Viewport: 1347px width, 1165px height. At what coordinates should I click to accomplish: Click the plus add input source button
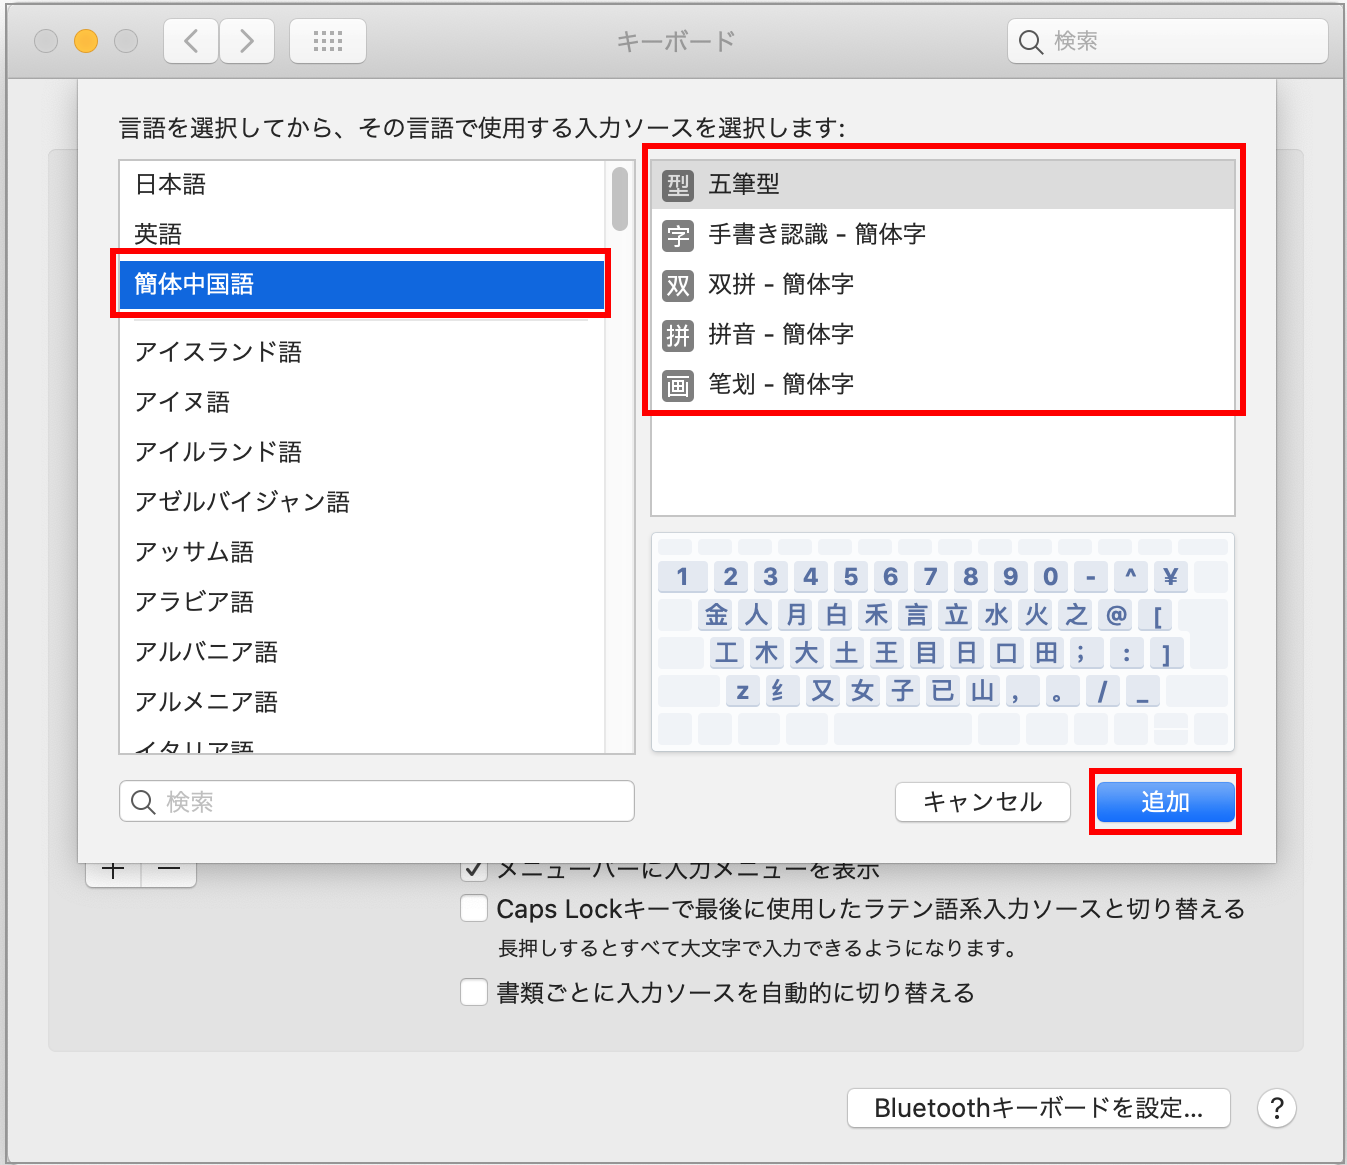coord(114,872)
